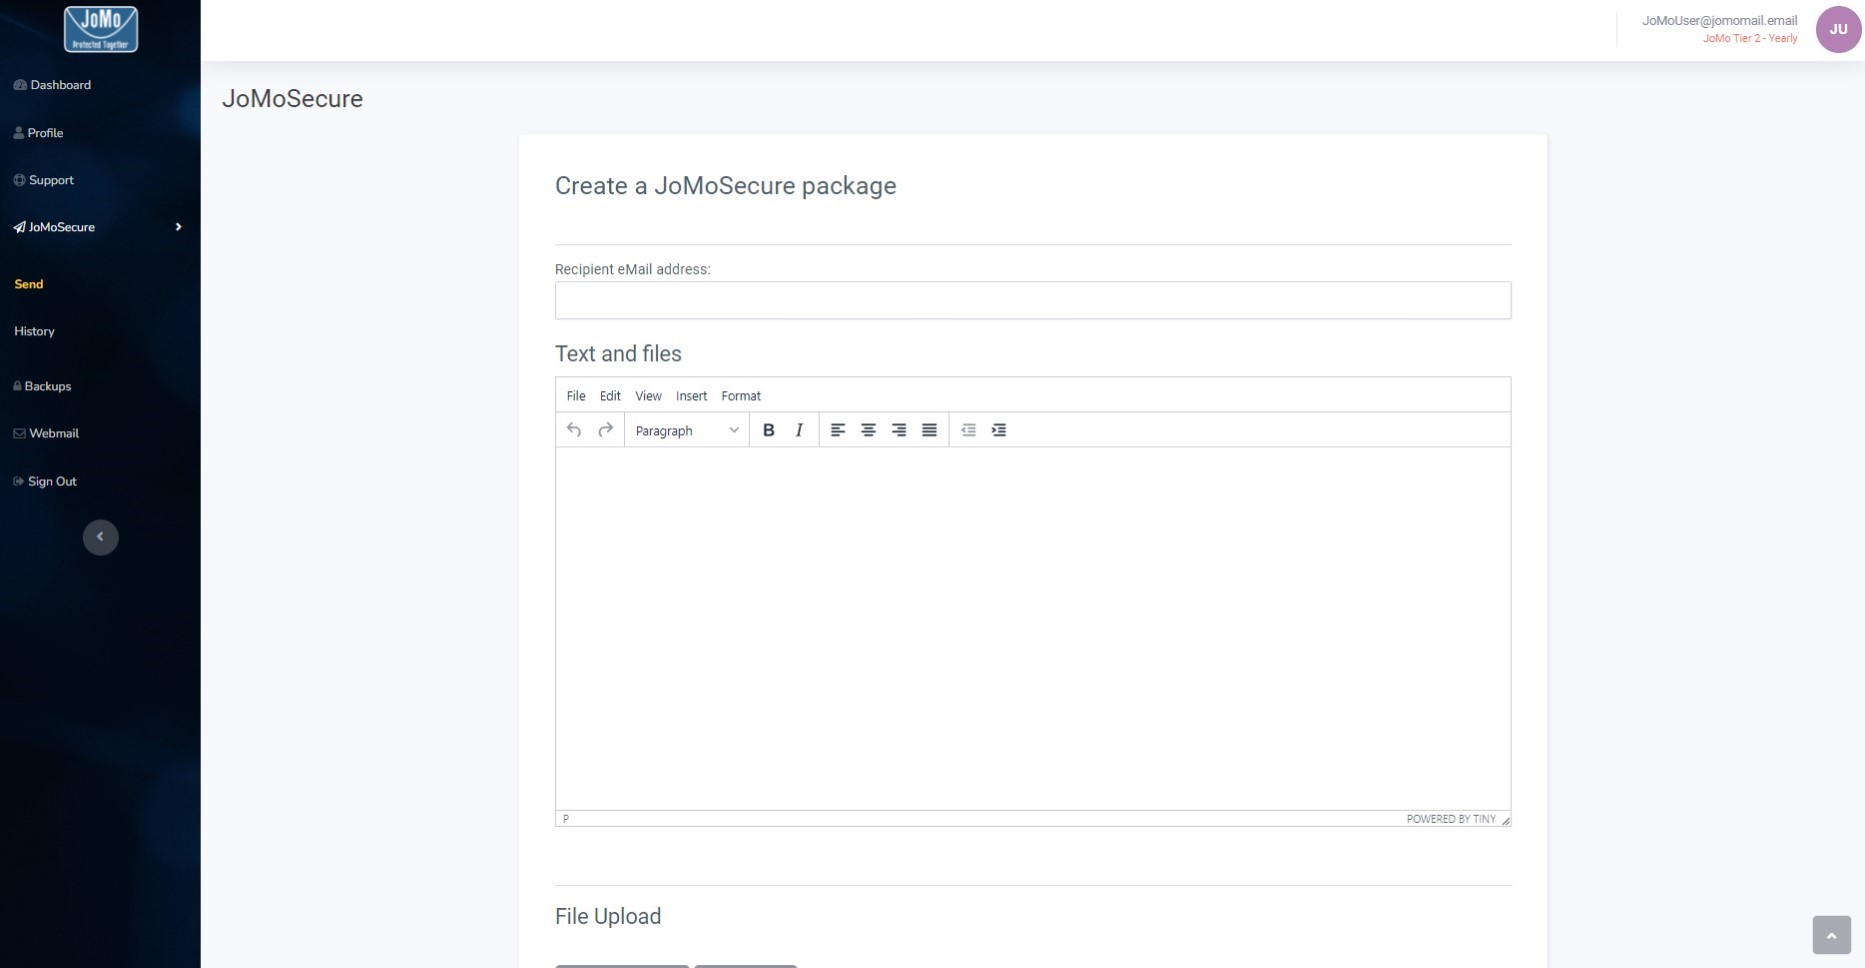Image resolution: width=1865 pixels, height=968 pixels.
Task: Toggle Bold formatting
Action: point(768,430)
